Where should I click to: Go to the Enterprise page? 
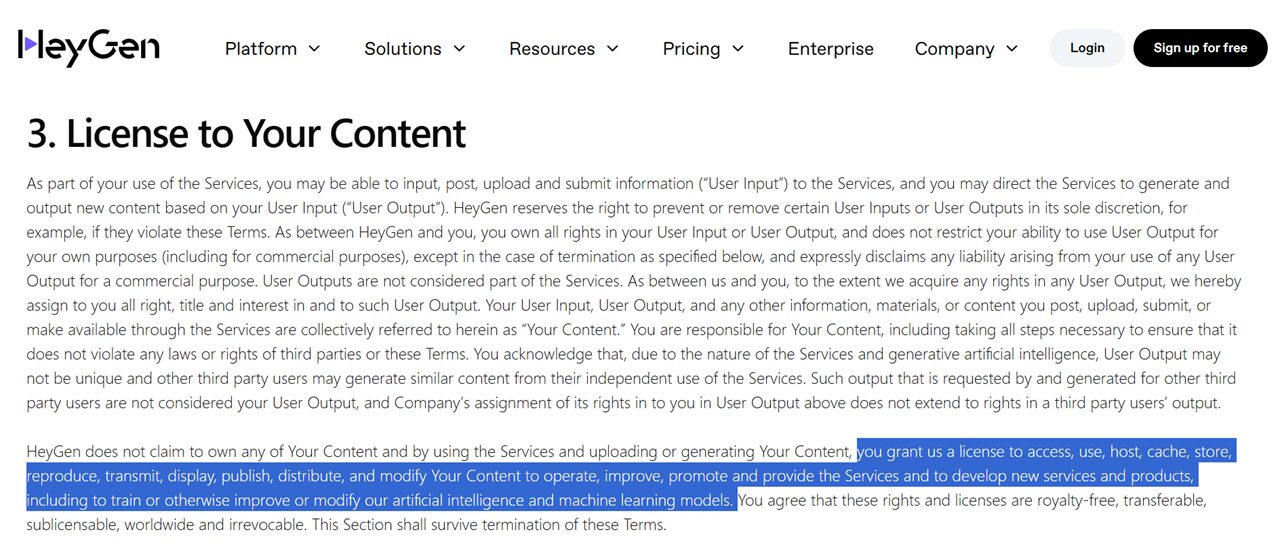pos(831,48)
